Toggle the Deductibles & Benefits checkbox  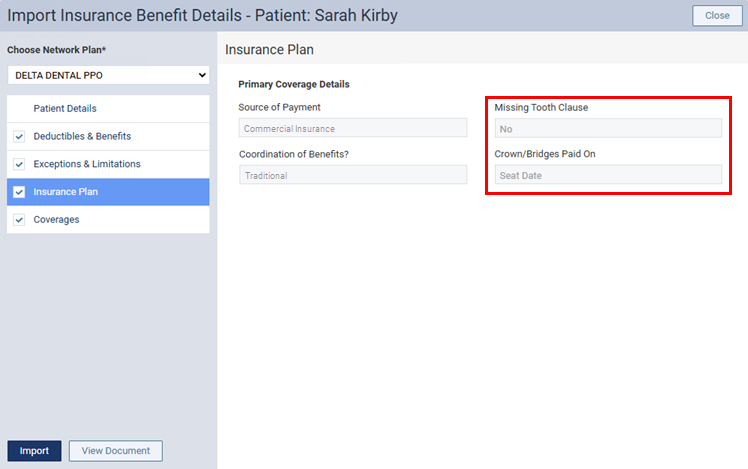point(19,136)
